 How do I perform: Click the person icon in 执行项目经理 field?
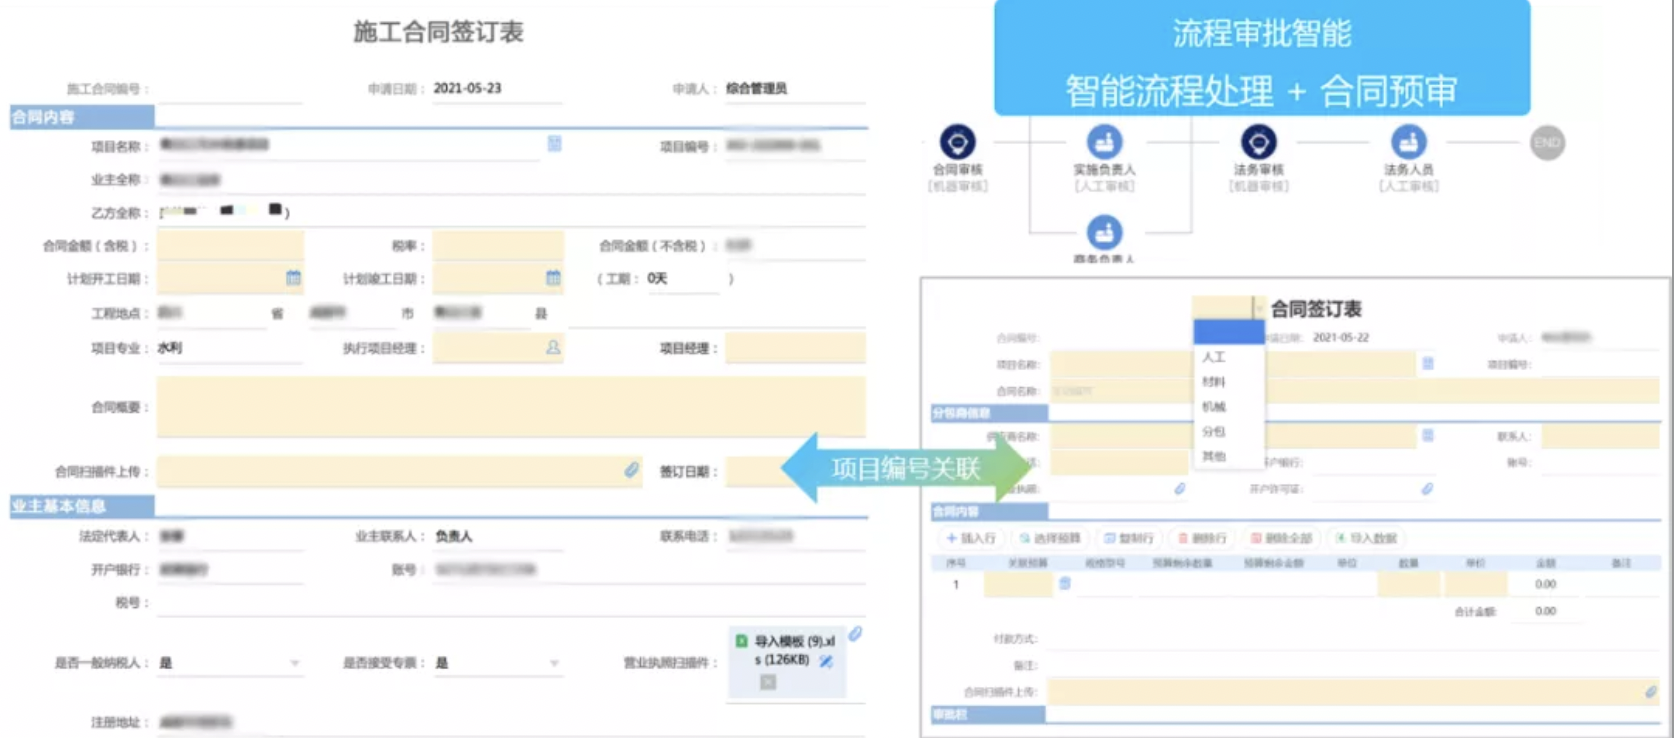[x=553, y=348]
